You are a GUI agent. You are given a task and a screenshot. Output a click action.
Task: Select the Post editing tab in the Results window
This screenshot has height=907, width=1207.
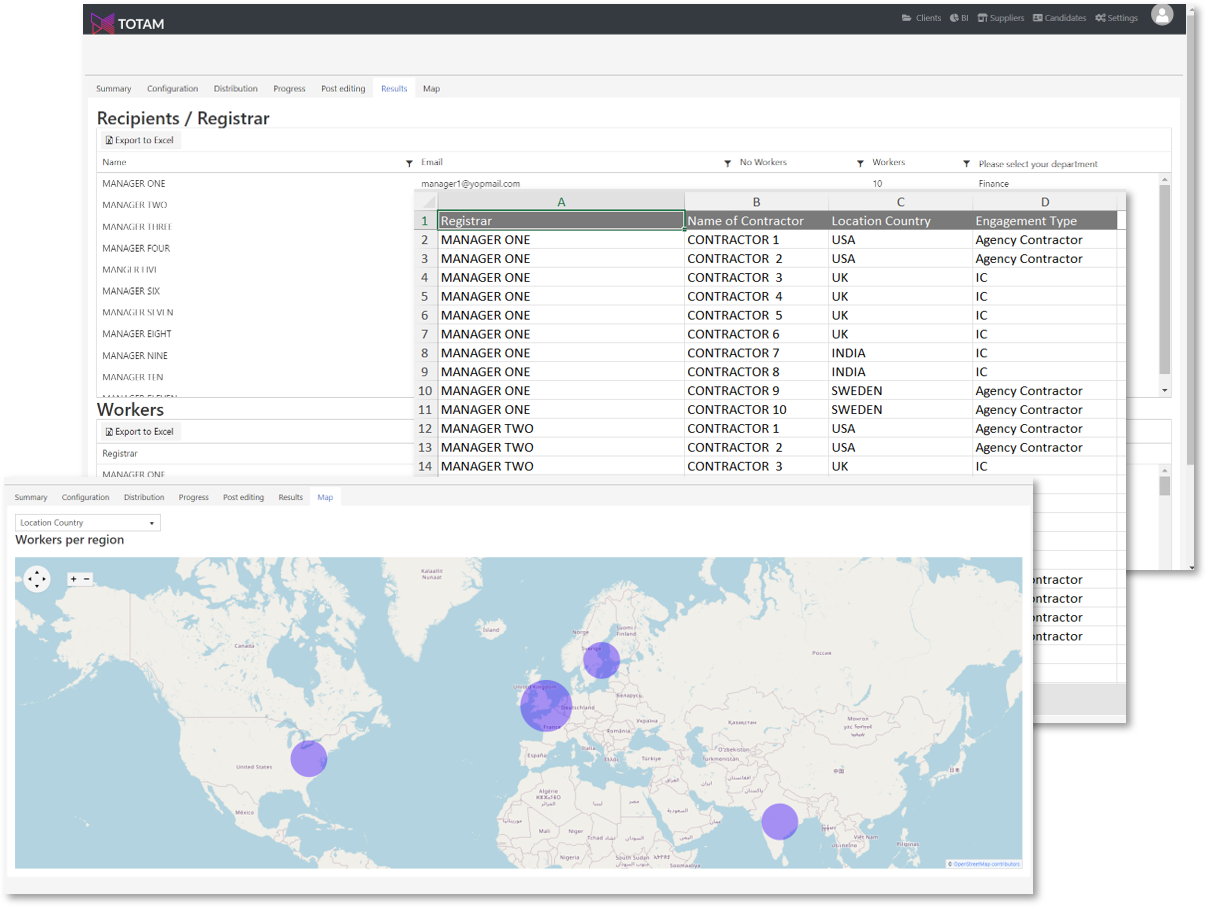click(343, 89)
